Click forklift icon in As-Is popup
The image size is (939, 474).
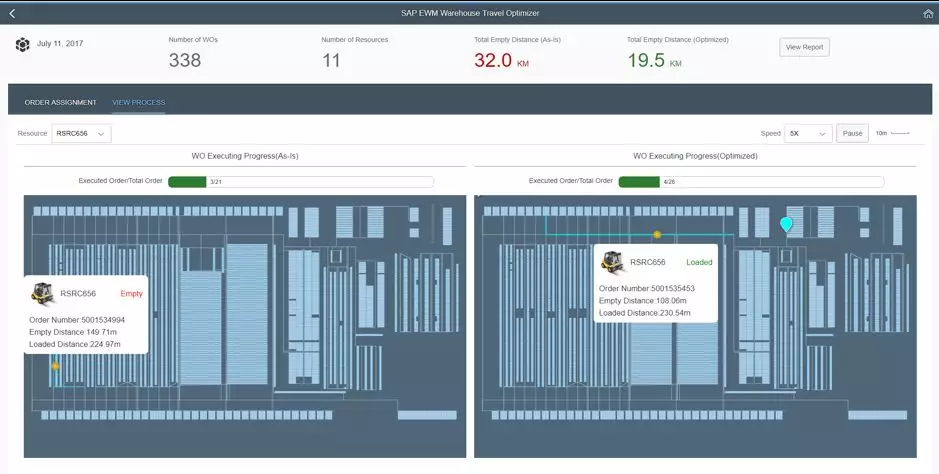coord(42,293)
